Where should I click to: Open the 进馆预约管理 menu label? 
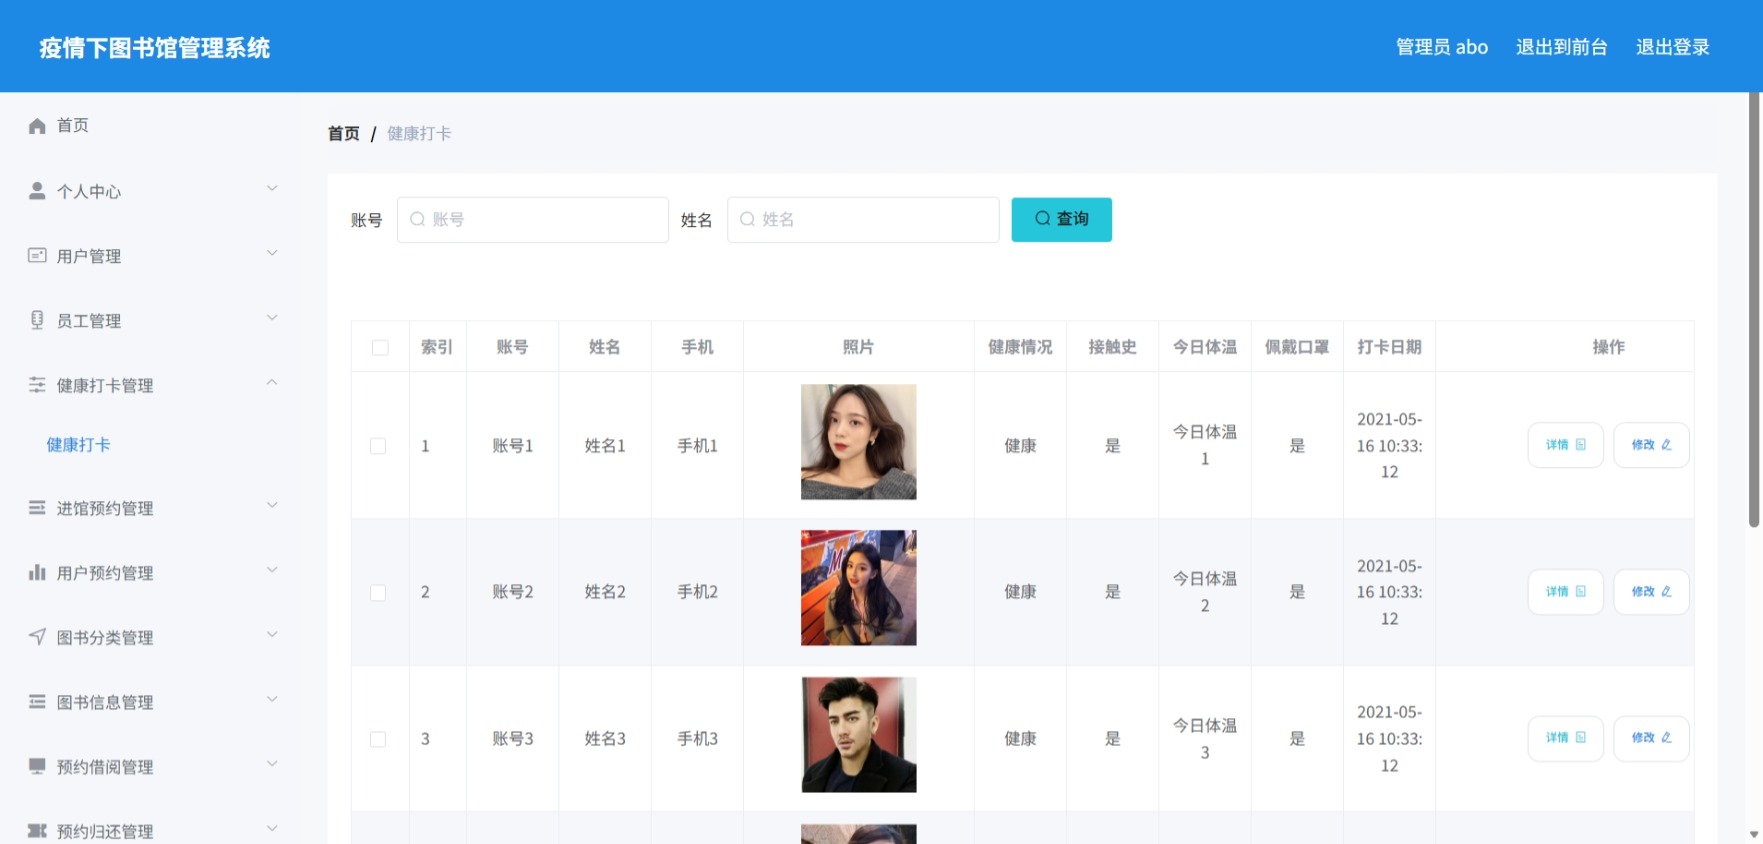105,508
